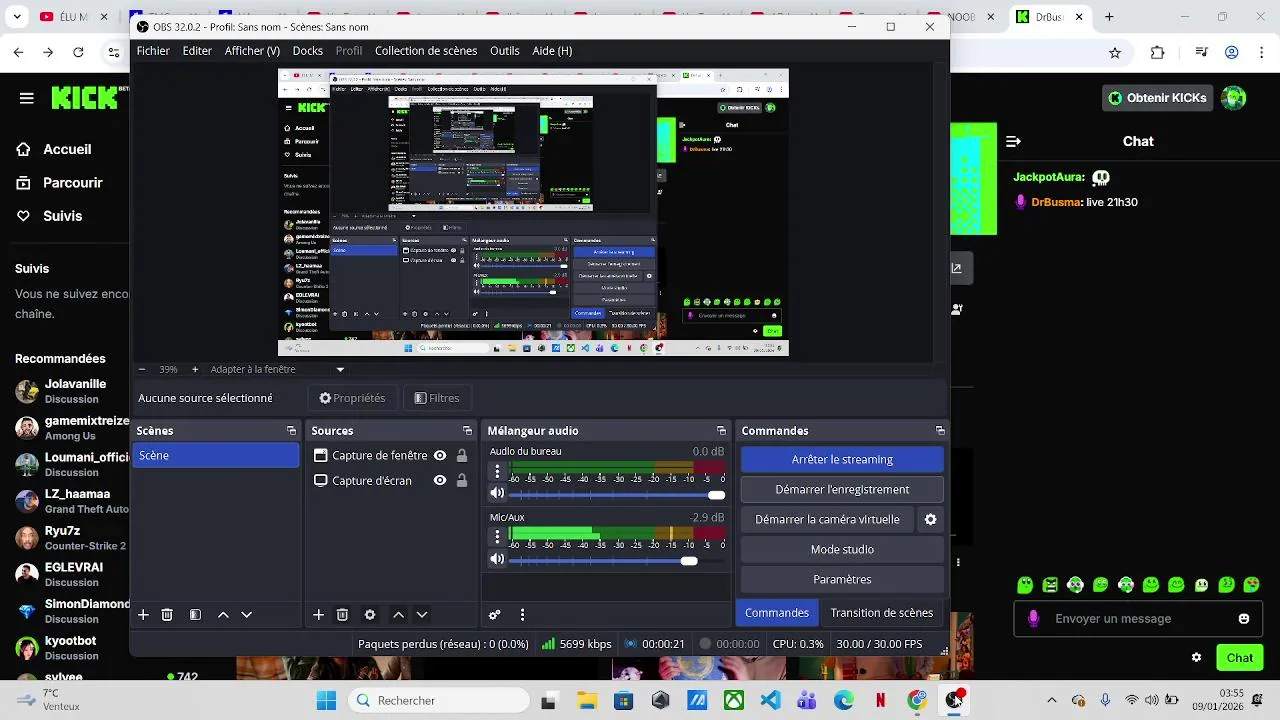Image resolution: width=1280 pixels, height=720 pixels.
Task: Move source down arrow in Sources dock
Action: pos(422,615)
